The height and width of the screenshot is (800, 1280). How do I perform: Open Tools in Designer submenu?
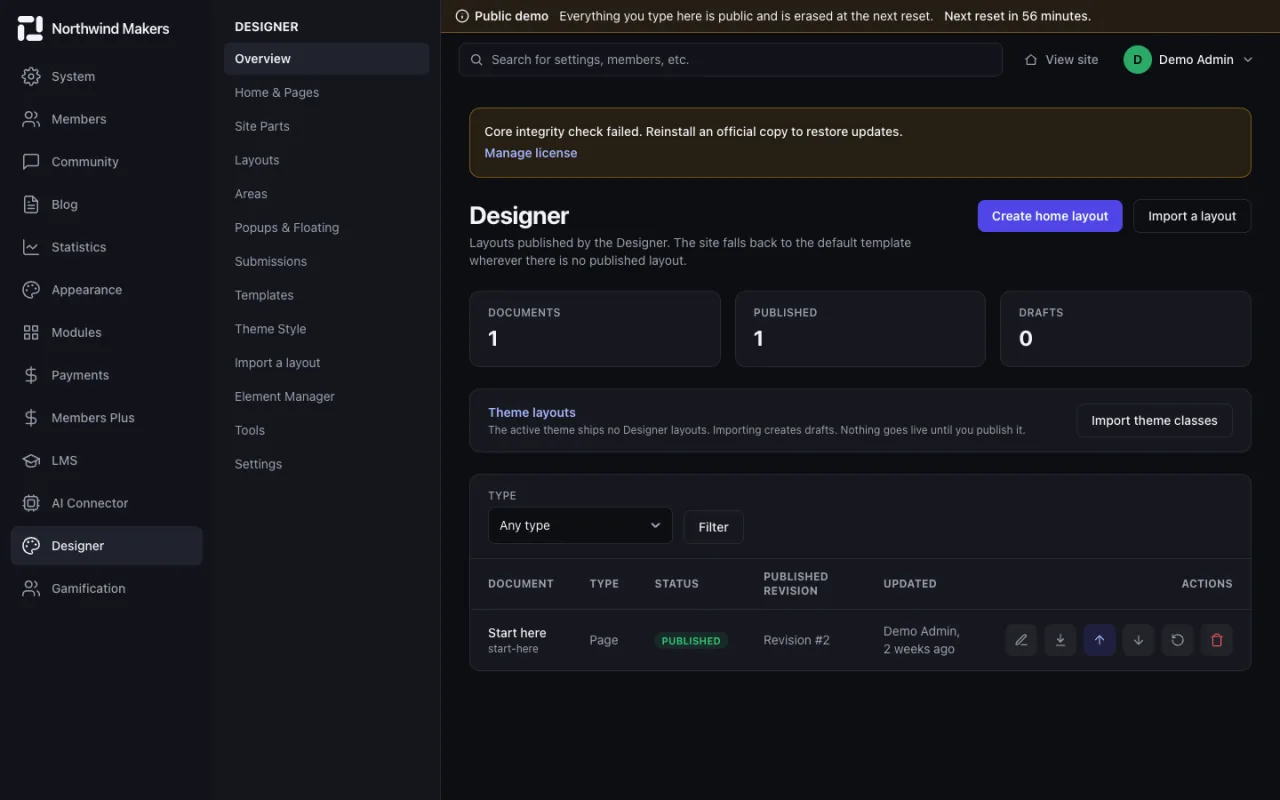pyautogui.click(x=327, y=430)
